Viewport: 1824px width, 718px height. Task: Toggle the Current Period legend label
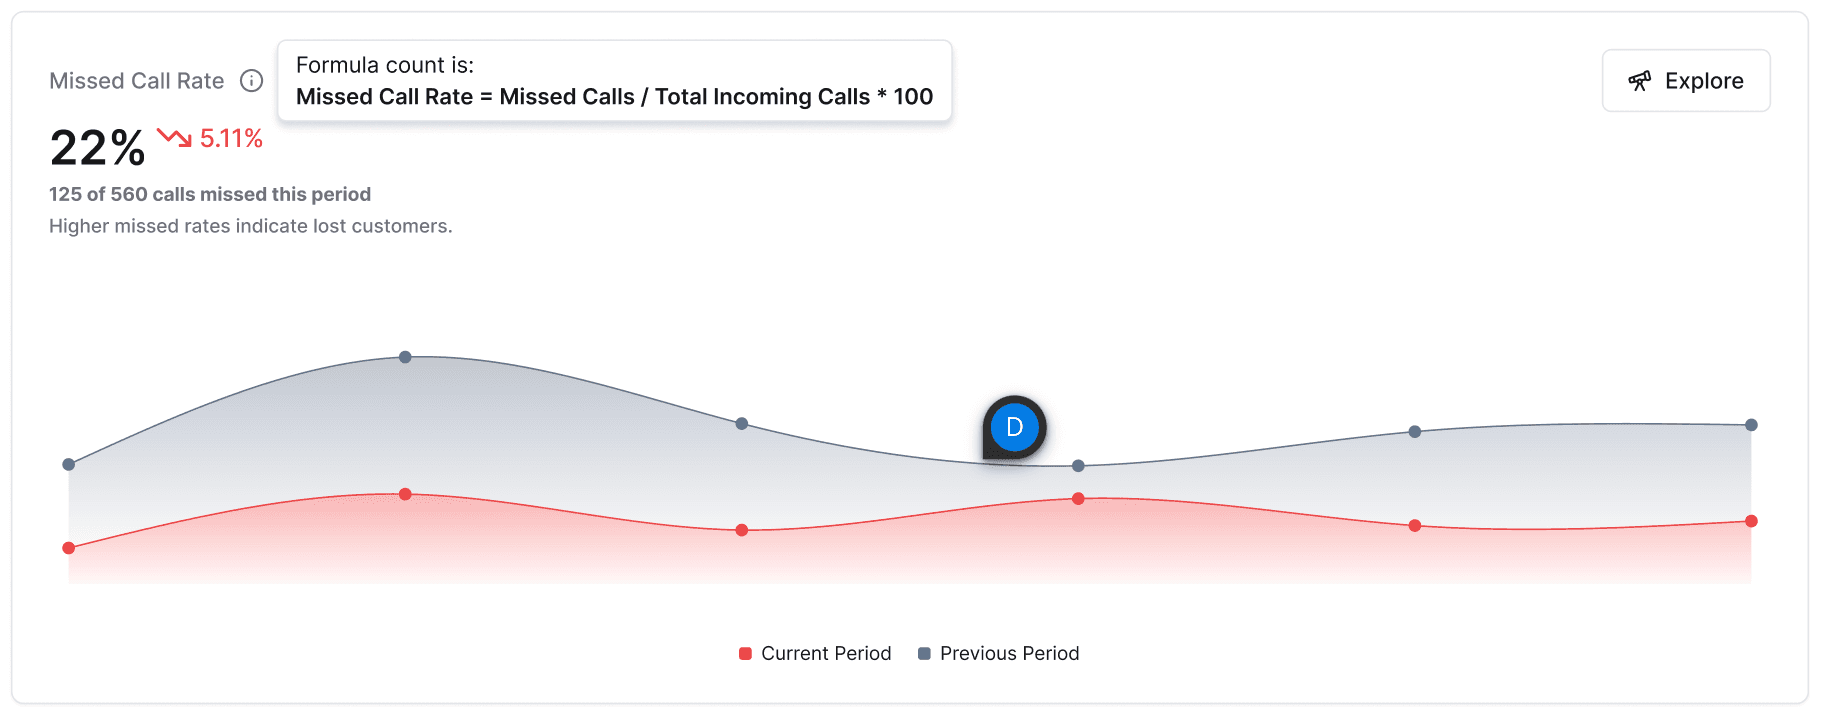[x=826, y=653]
